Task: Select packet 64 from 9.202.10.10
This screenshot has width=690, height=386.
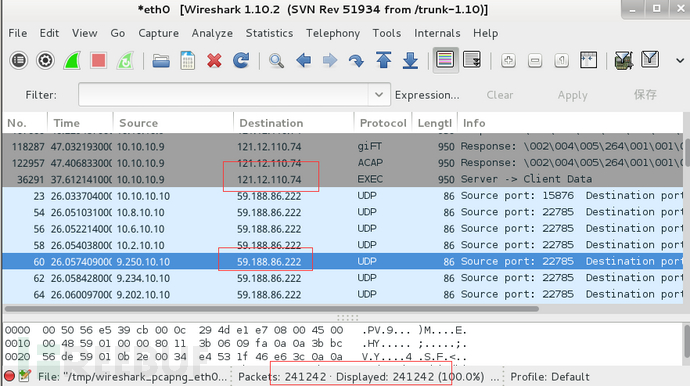Action: coord(343,294)
